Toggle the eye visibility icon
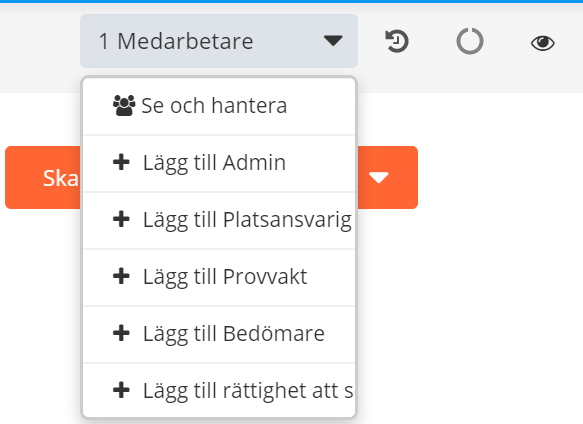 pyautogui.click(x=542, y=43)
